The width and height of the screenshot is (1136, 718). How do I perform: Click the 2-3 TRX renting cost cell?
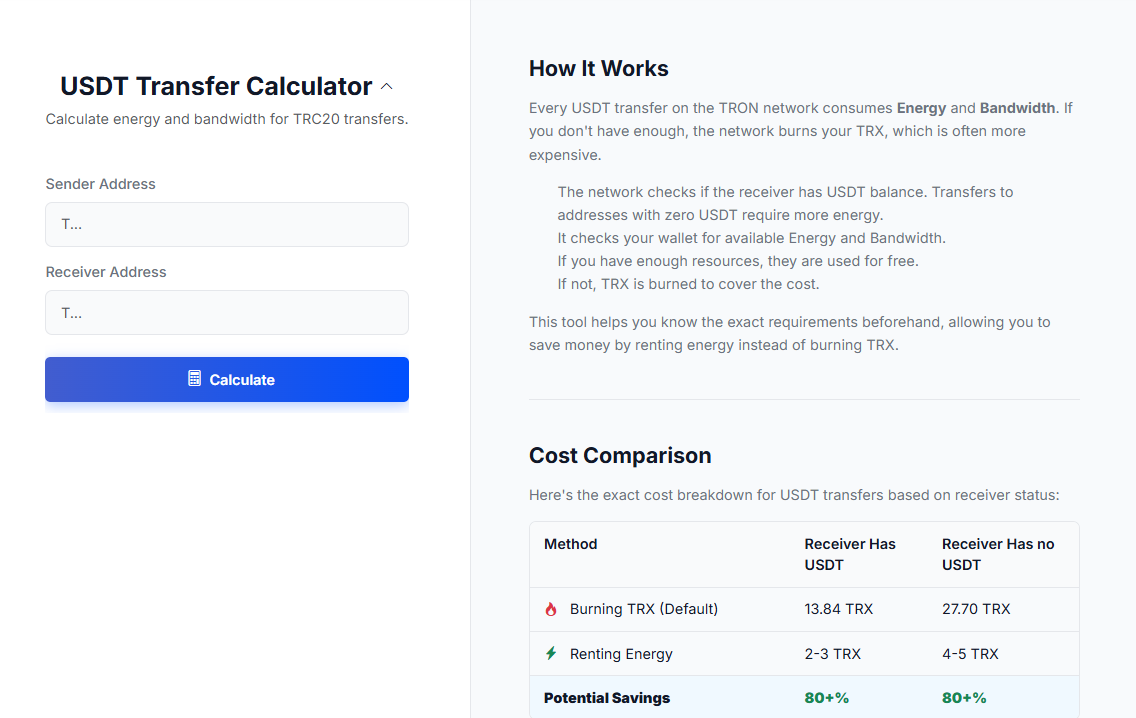pyautogui.click(x=833, y=654)
